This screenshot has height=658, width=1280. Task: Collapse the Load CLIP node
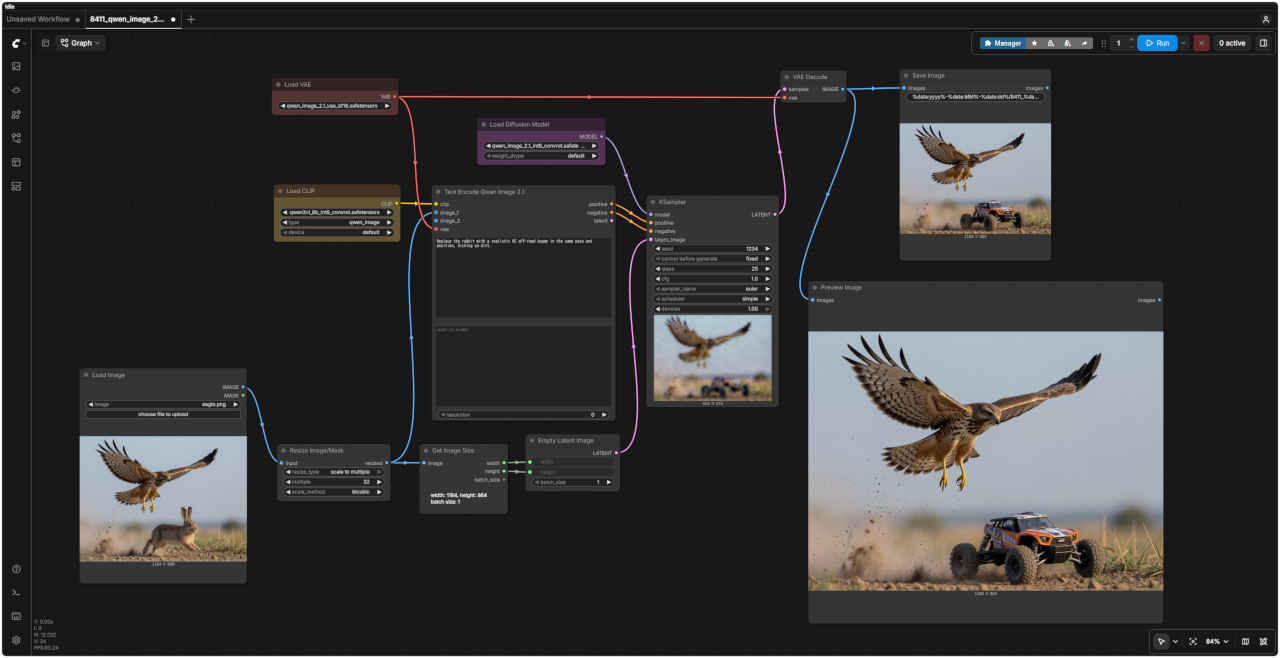280,191
